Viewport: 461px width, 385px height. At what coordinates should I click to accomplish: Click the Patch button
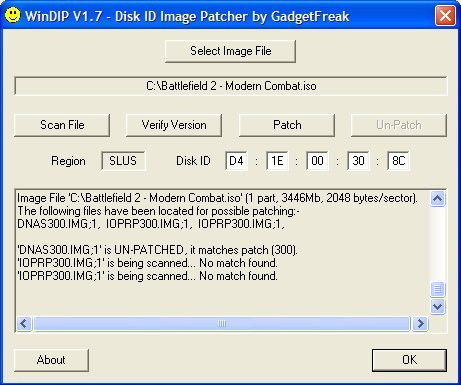point(287,125)
